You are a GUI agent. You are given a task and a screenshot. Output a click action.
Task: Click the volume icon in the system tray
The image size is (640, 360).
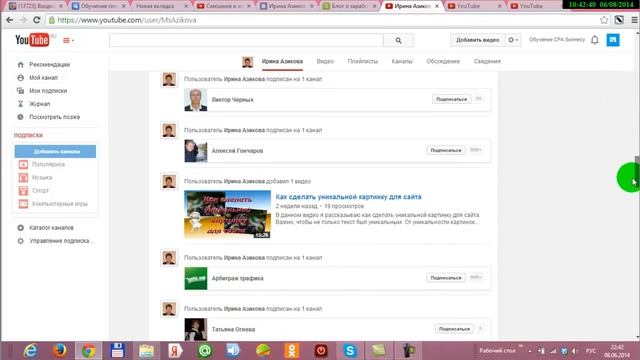[575, 351]
